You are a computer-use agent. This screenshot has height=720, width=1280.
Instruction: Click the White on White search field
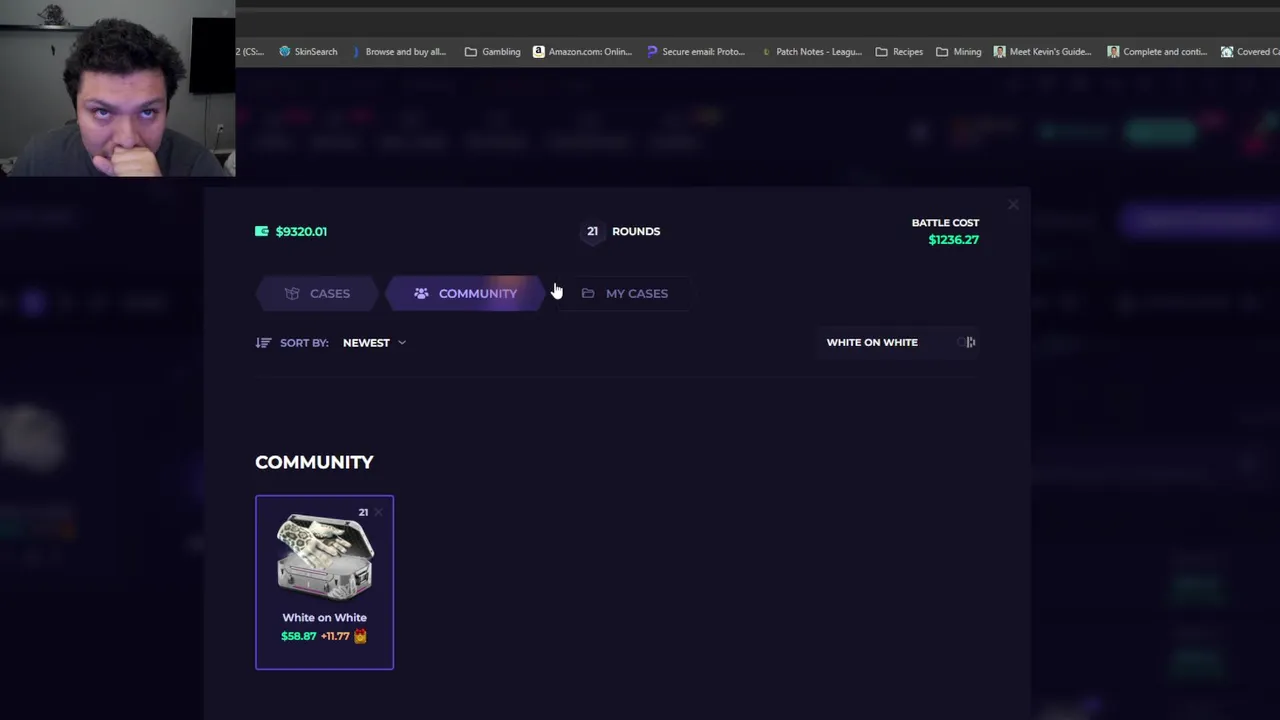(x=897, y=342)
